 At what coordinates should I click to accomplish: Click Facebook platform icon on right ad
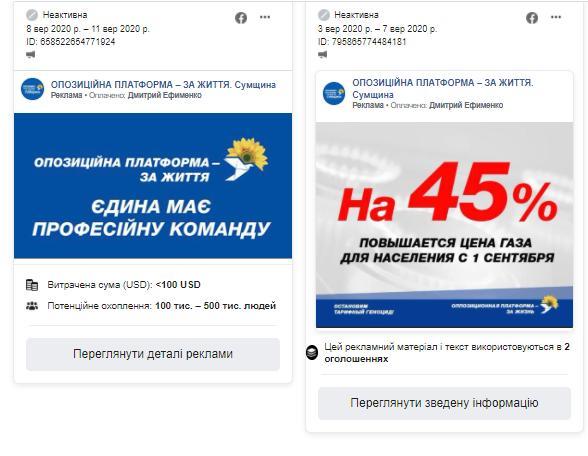[x=532, y=18]
